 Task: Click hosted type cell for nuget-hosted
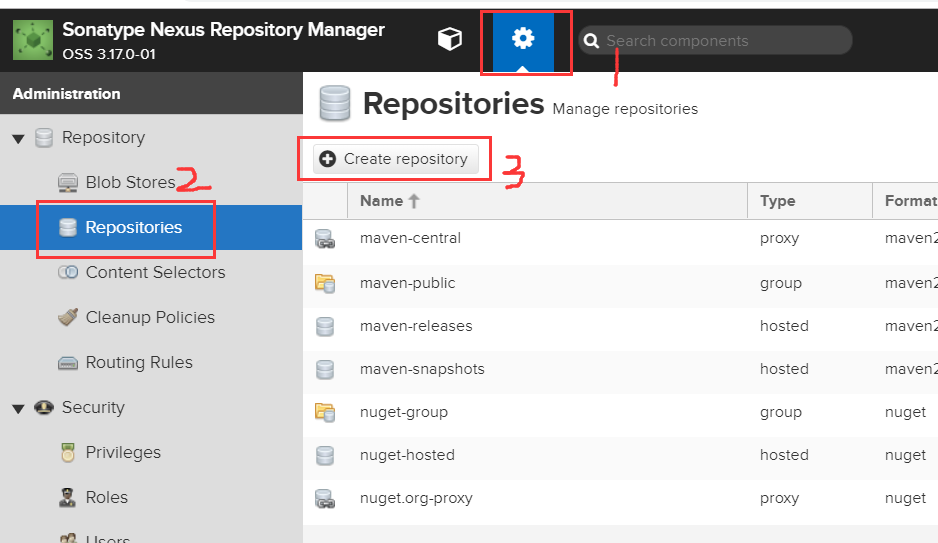pyautogui.click(x=784, y=455)
